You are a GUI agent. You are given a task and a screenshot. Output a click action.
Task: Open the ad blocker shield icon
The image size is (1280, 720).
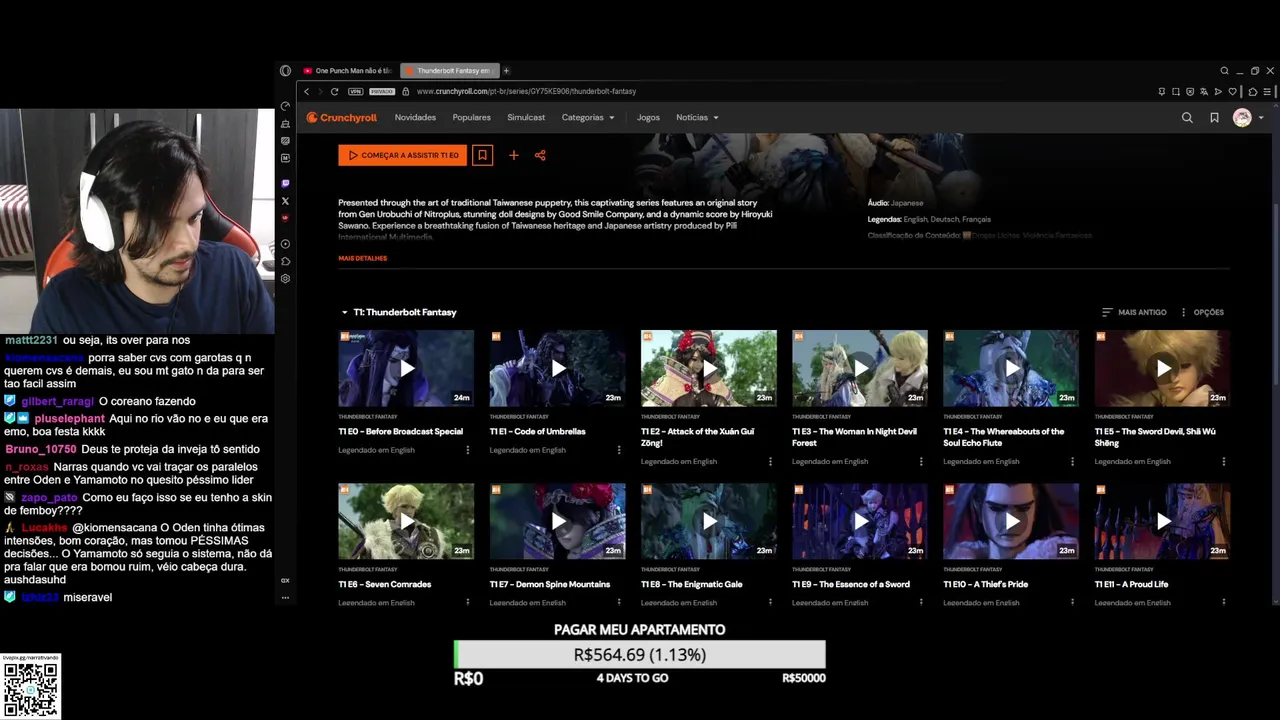tap(1190, 91)
